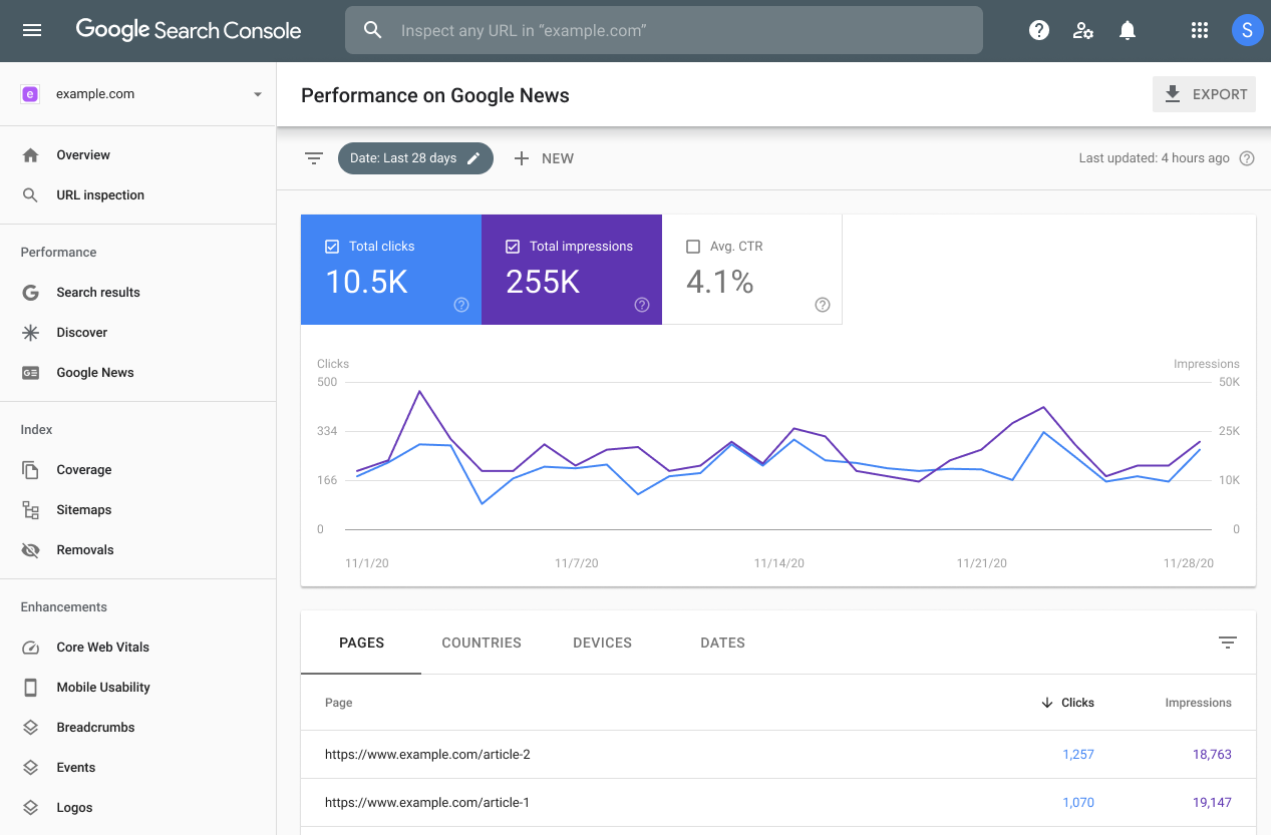Click the filter icon beside the date chip

coord(314,158)
